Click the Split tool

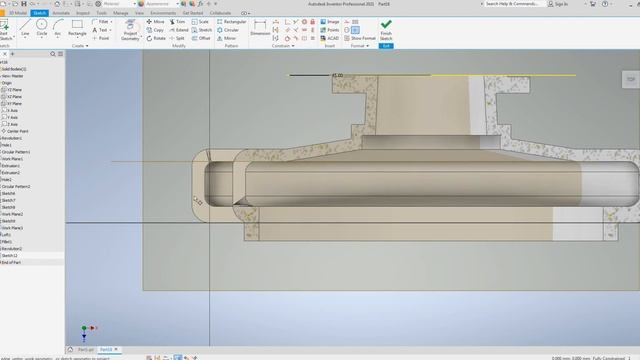(x=177, y=38)
